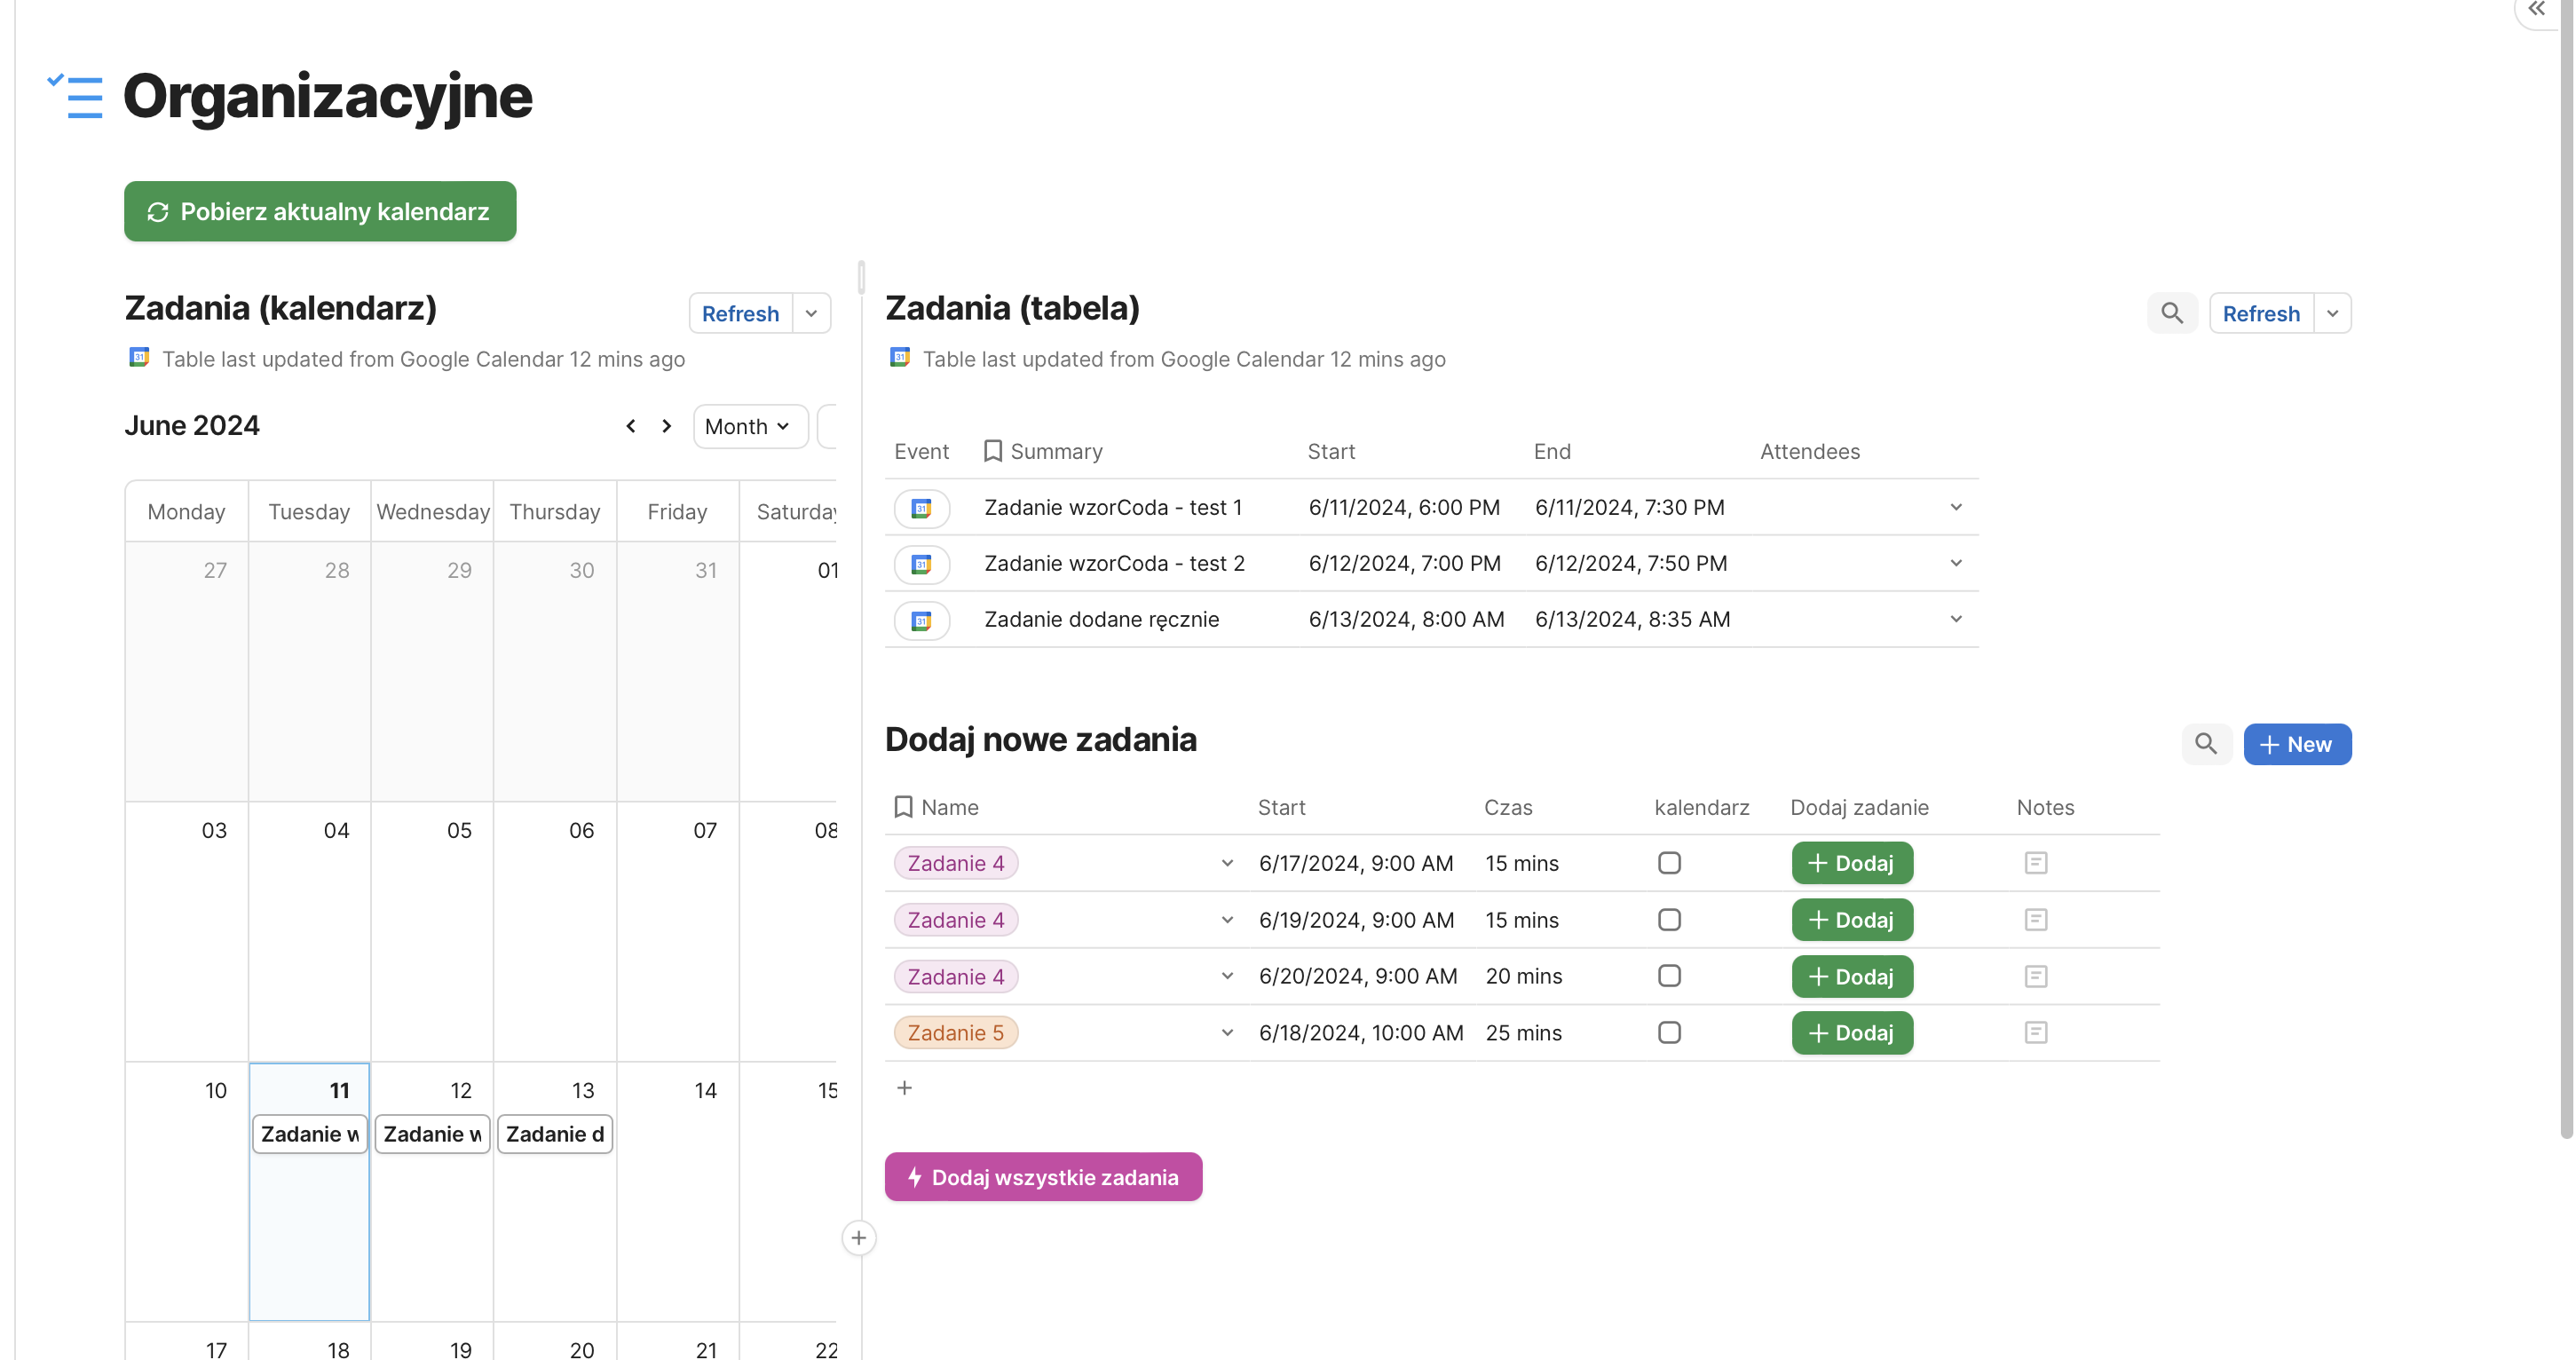The height and width of the screenshot is (1360, 2576).
Task: Check kalendarz box for Zadanie 5
Action: click(x=1669, y=1032)
